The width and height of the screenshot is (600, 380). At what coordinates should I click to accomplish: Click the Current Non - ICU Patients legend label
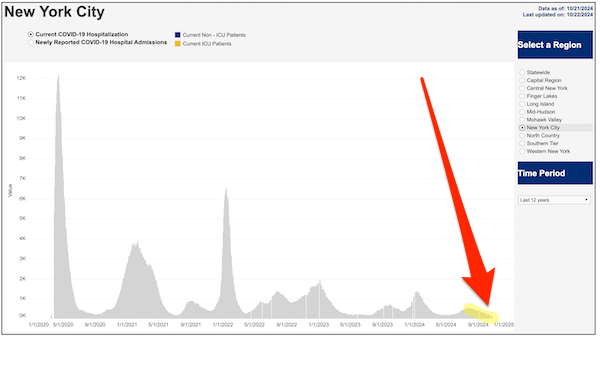click(214, 35)
